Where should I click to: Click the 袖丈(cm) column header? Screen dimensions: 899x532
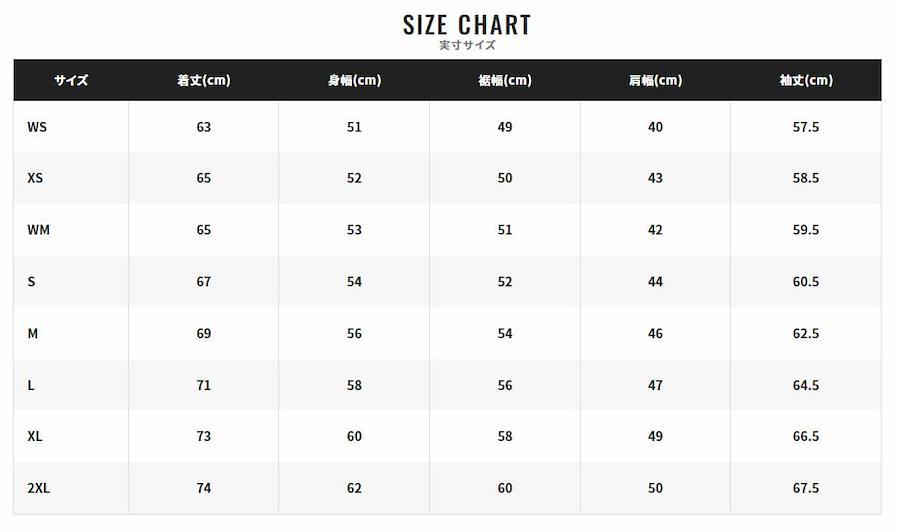(x=806, y=80)
